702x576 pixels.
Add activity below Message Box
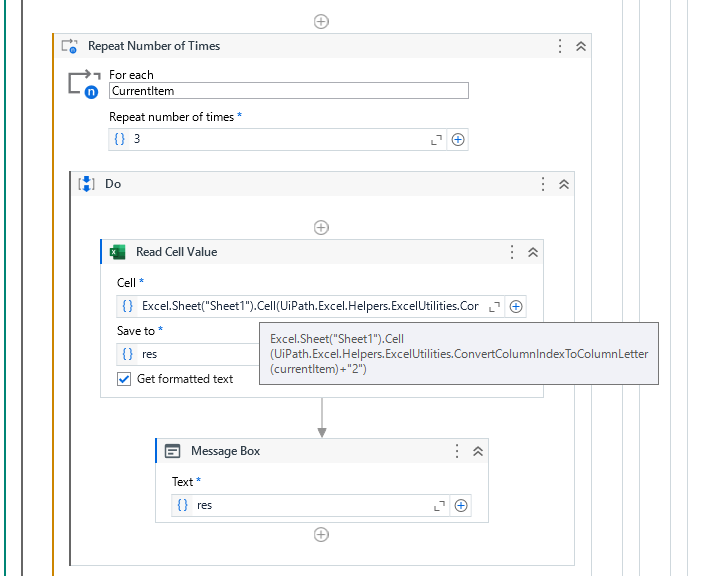[321, 534]
